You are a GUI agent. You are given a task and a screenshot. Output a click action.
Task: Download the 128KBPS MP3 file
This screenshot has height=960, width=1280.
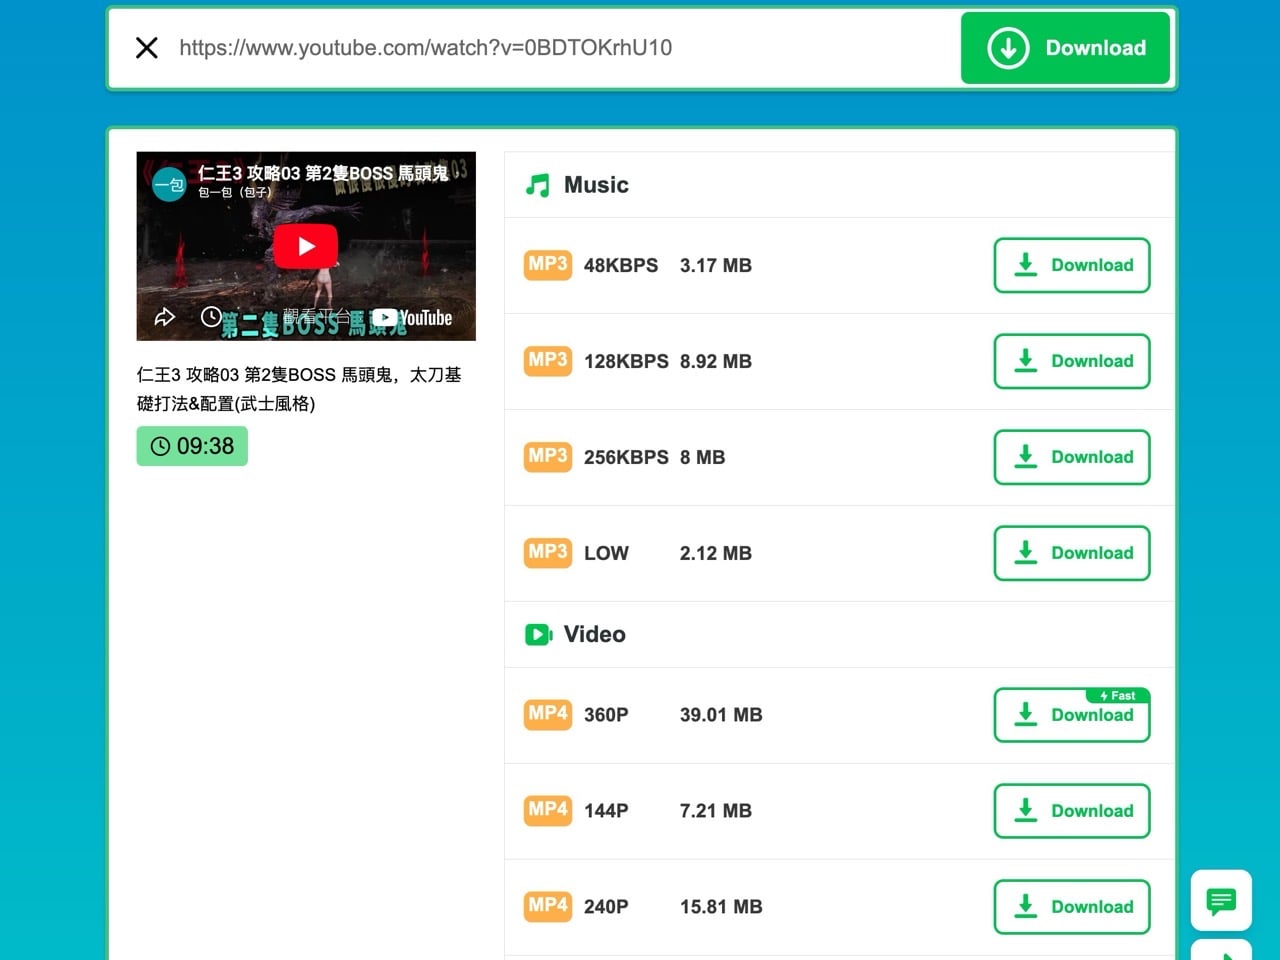[1071, 362]
